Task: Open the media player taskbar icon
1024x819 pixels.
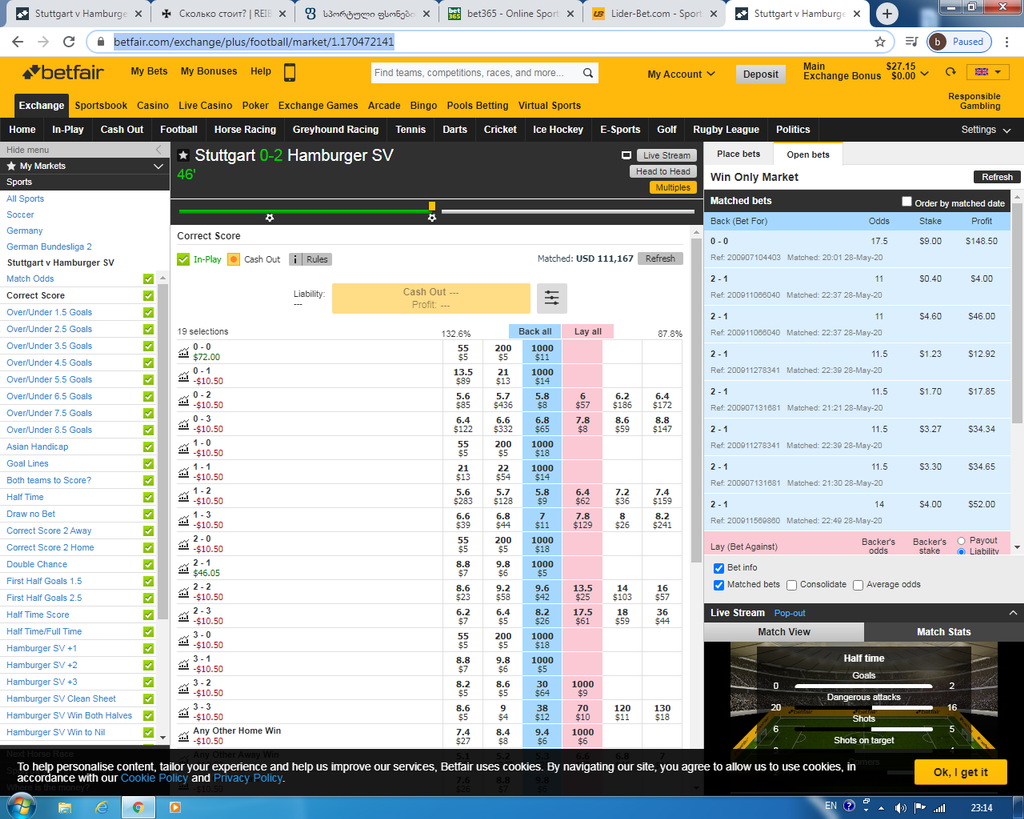Action: tap(175, 808)
